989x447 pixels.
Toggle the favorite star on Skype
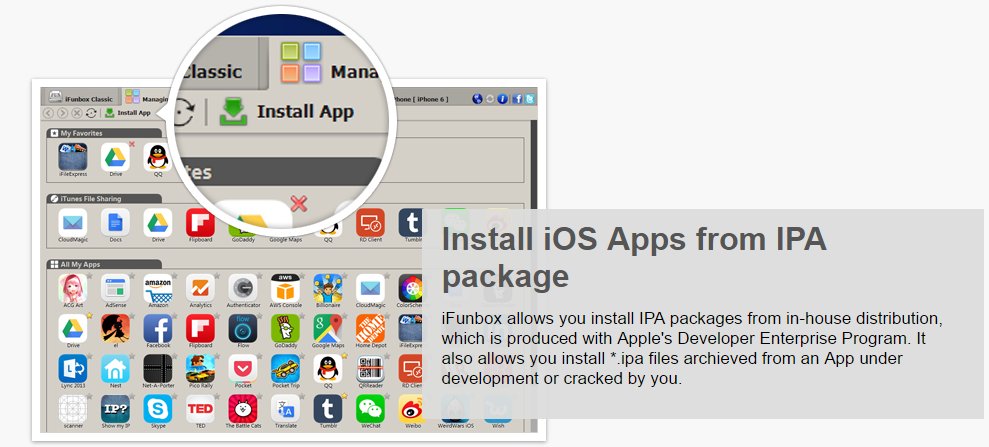pyautogui.click(x=175, y=396)
